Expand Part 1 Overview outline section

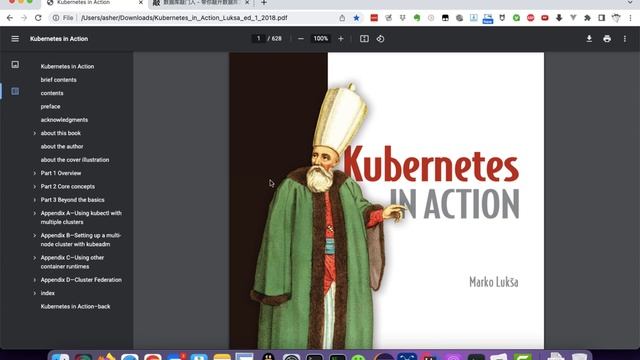[34, 173]
